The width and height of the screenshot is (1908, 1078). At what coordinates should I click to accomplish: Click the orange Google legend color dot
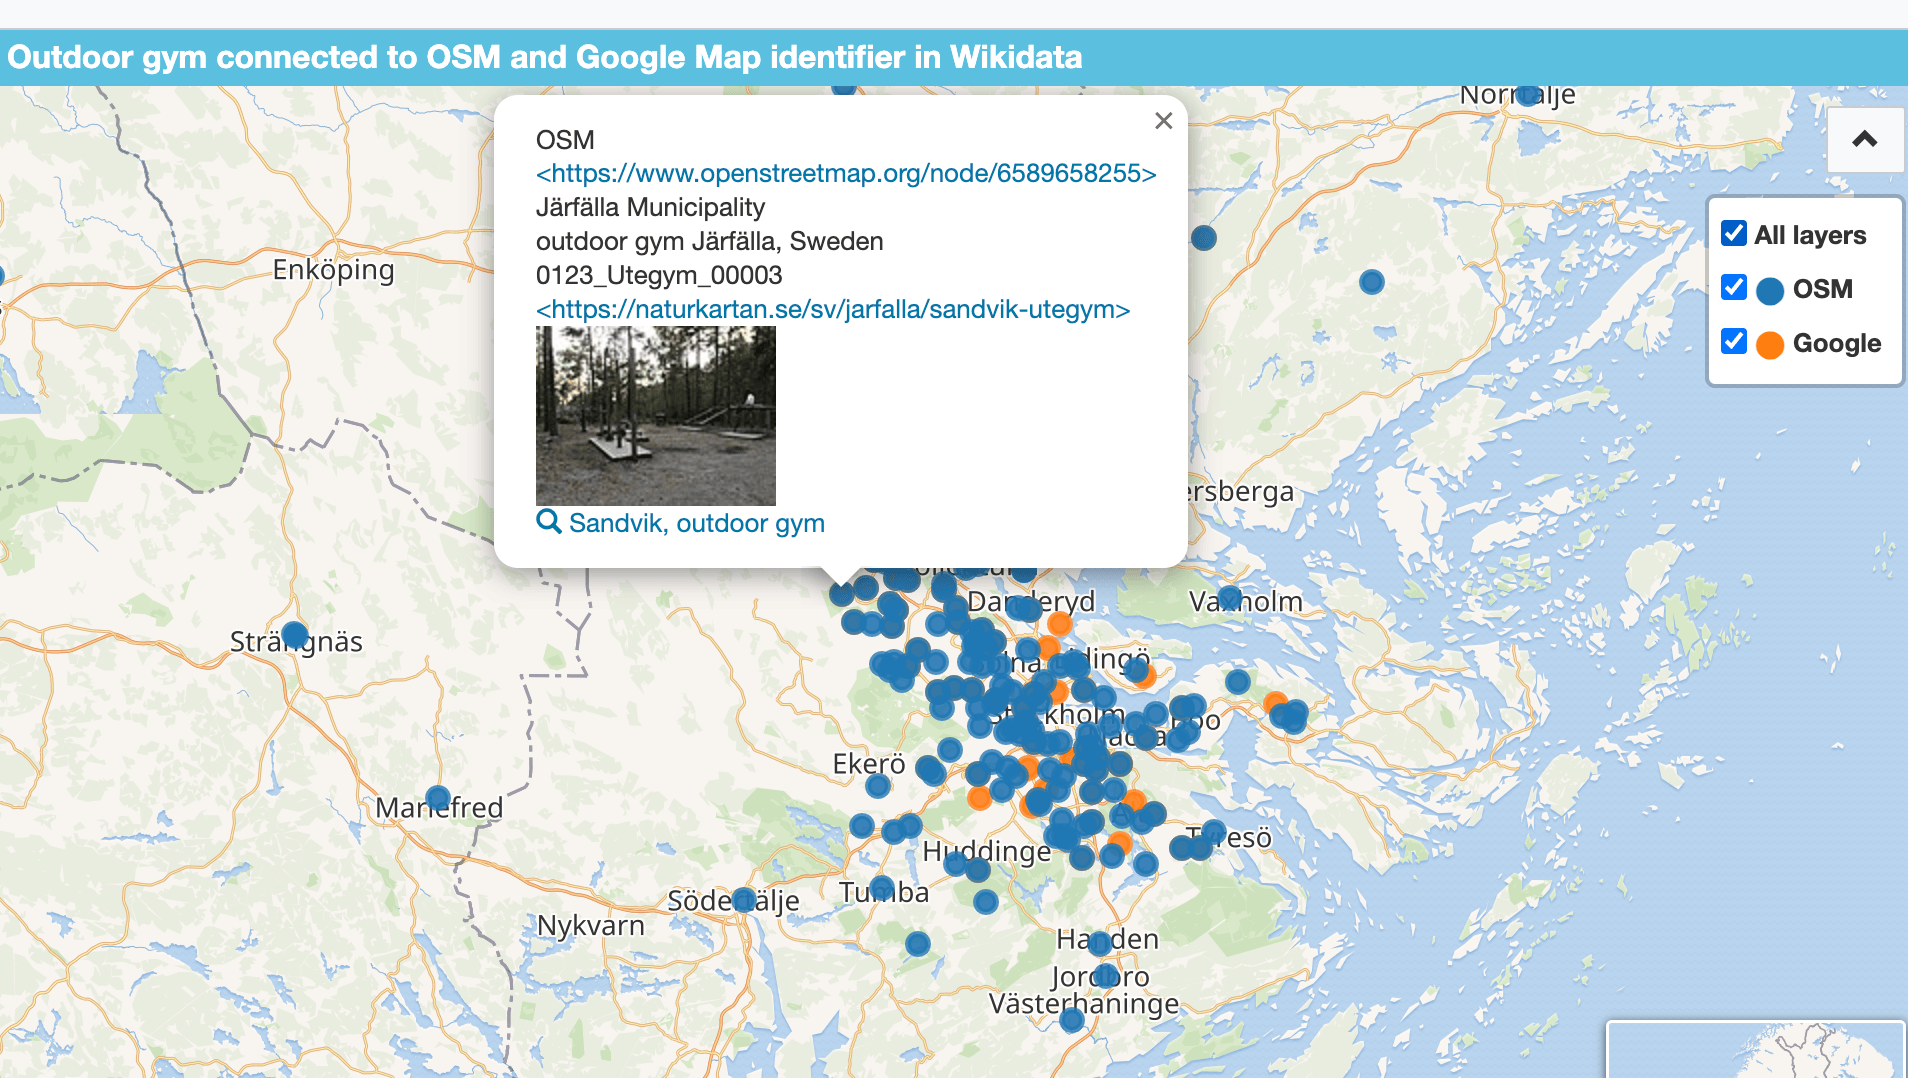[x=1770, y=345]
